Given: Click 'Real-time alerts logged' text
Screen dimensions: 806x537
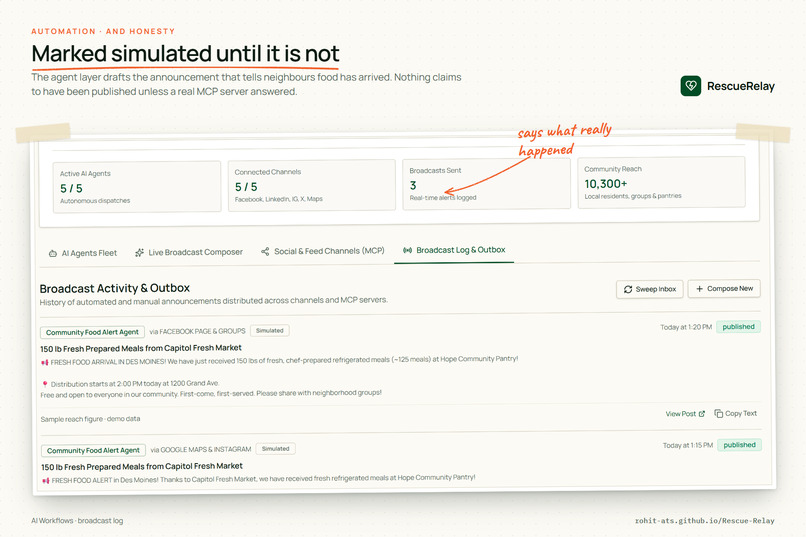Looking at the screenshot, I should pyautogui.click(x=443, y=197).
